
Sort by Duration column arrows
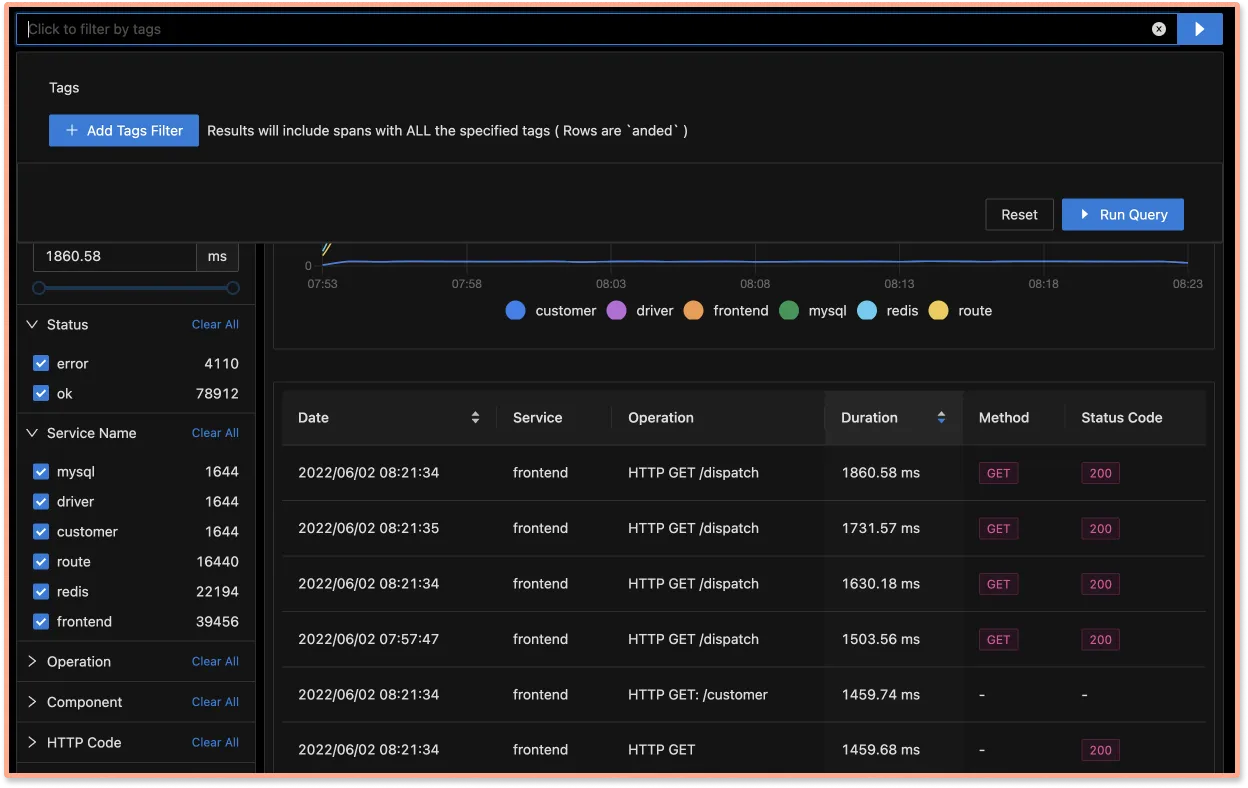(941, 418)
